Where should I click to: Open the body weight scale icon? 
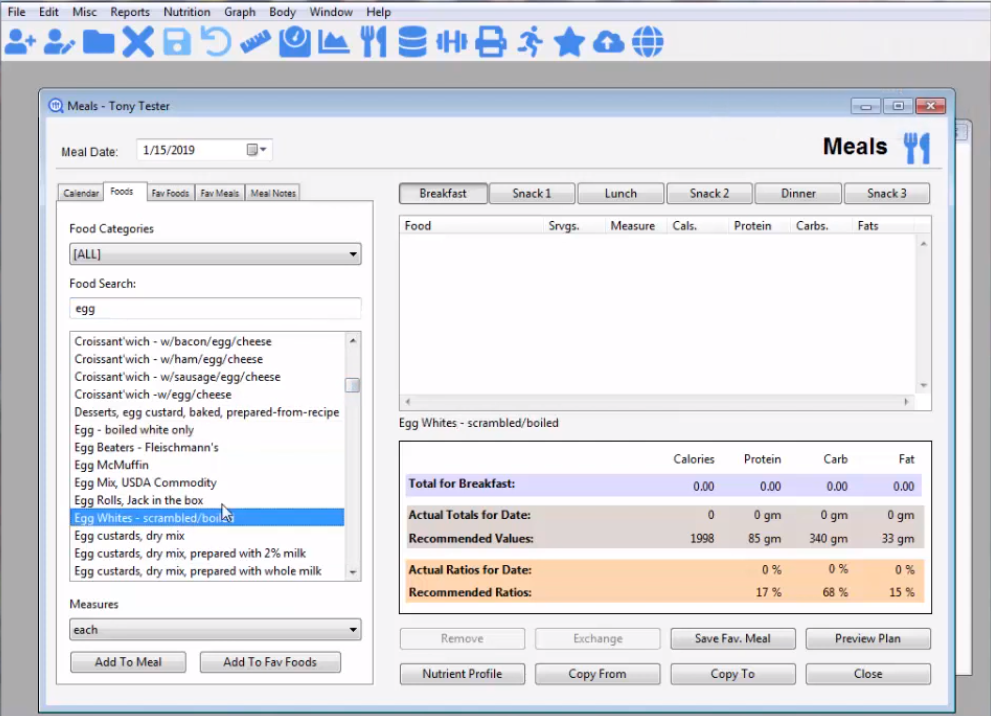(x=295, y=42)
